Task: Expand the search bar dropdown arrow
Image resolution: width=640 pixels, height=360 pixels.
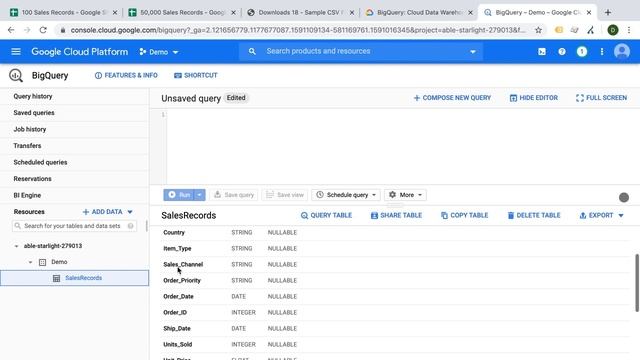Action: coord(473,52)
